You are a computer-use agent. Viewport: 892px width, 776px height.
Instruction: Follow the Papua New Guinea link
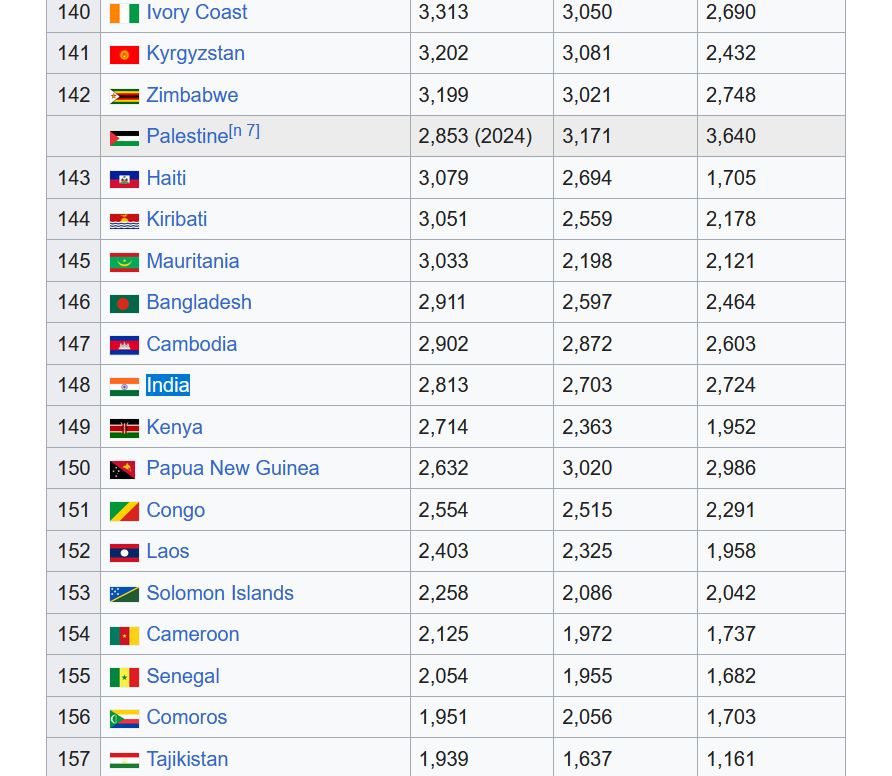pyautogui.click(x=233, y=469)
